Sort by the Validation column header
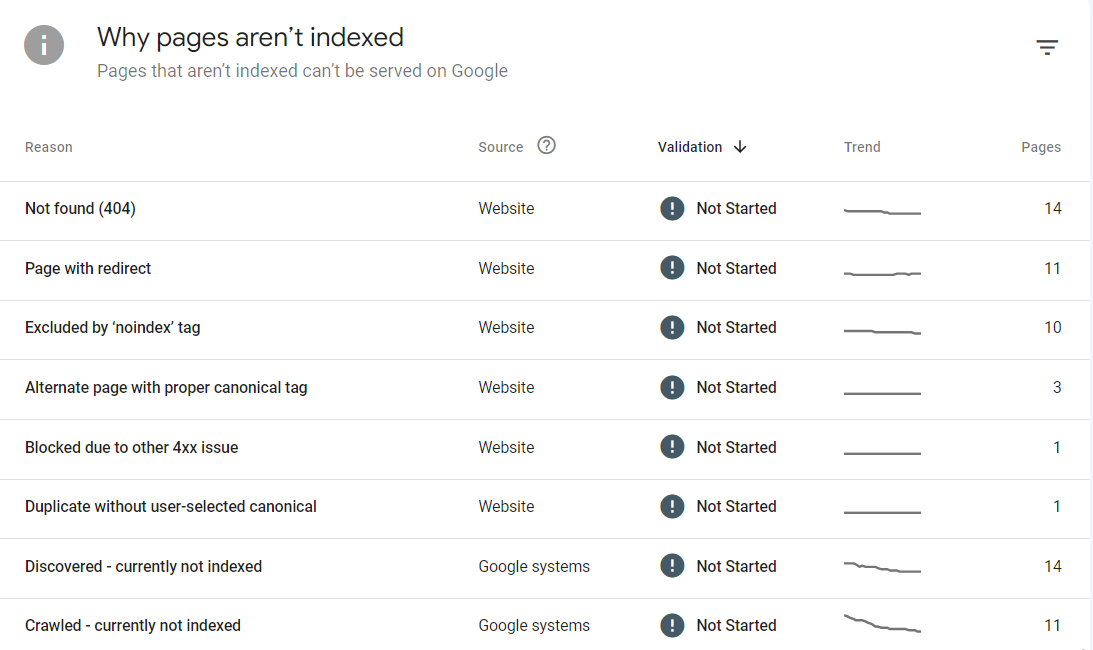 pyautogui.click(x=690, y=147)
